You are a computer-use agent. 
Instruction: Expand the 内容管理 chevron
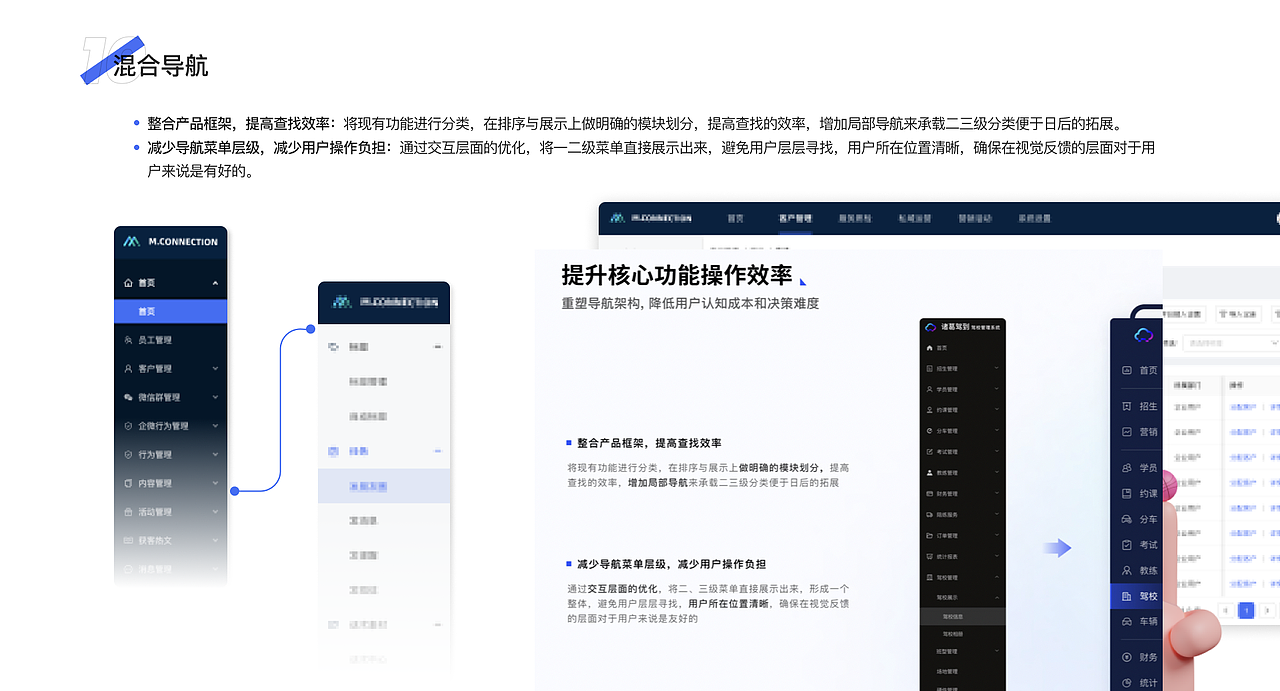tap(215, 483)
